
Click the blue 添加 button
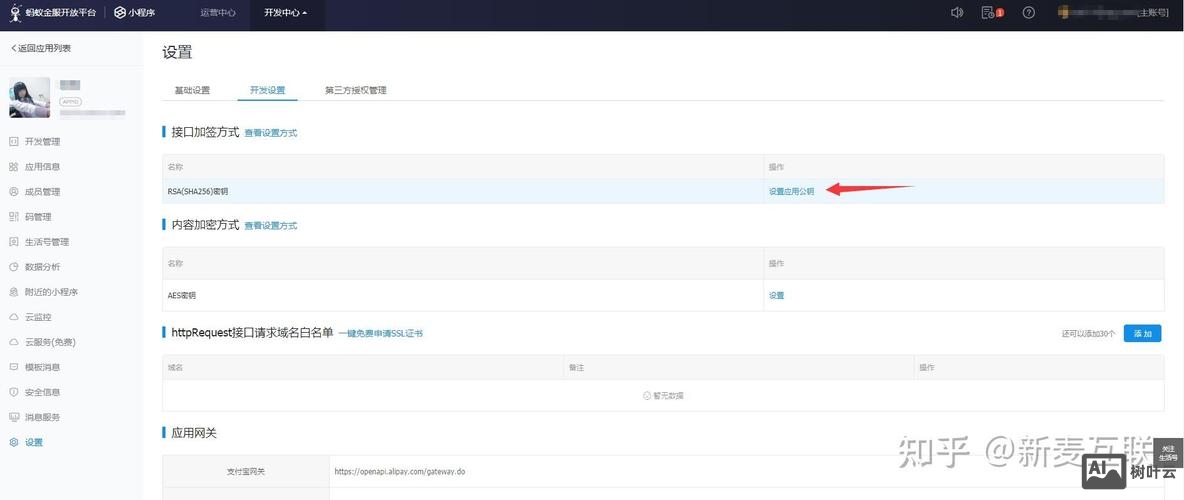point(1142,333)
